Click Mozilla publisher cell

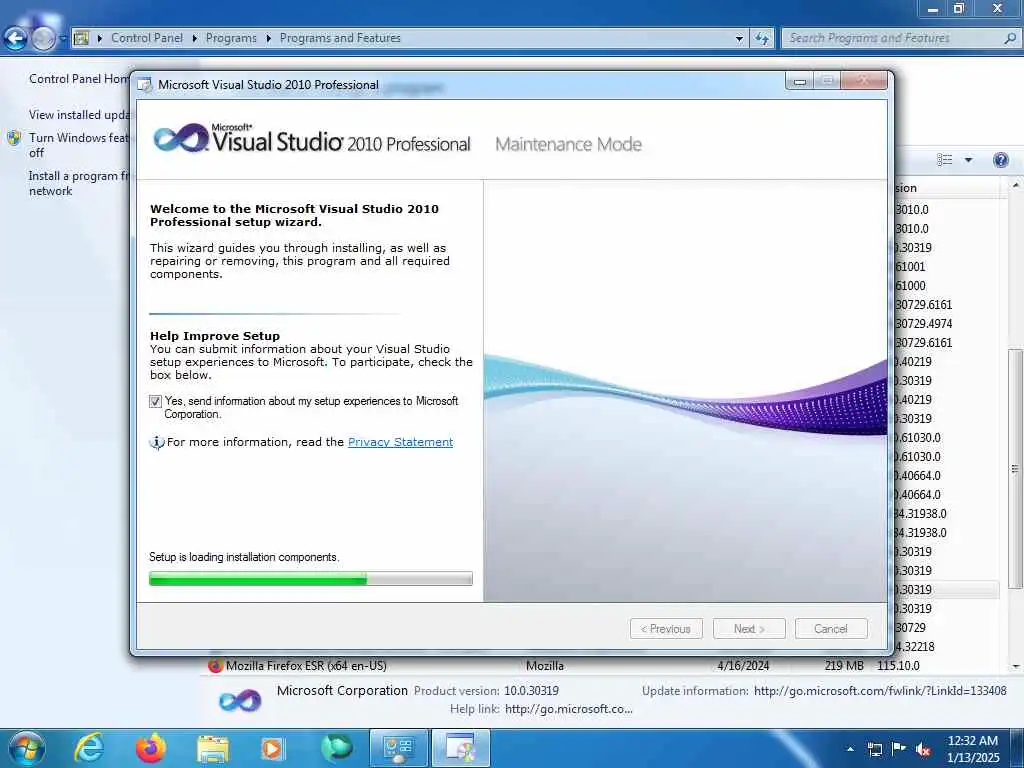click(545, 665)
